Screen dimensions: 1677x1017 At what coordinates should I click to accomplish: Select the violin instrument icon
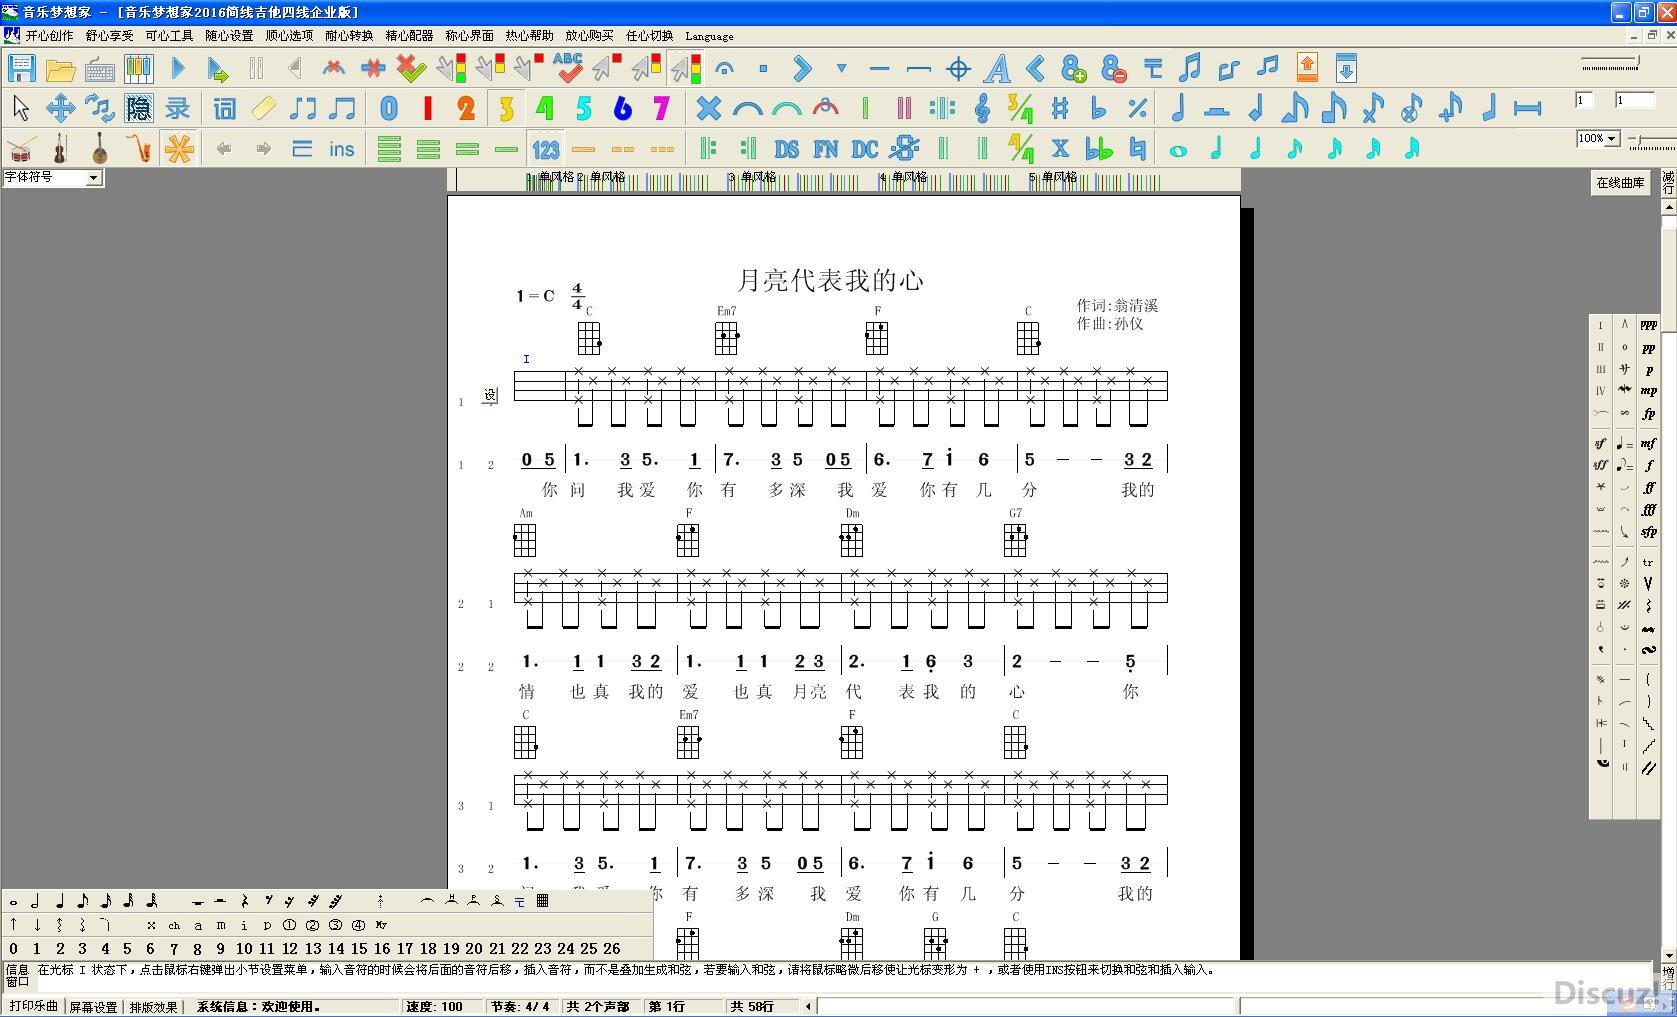click(x=60, y=149)
